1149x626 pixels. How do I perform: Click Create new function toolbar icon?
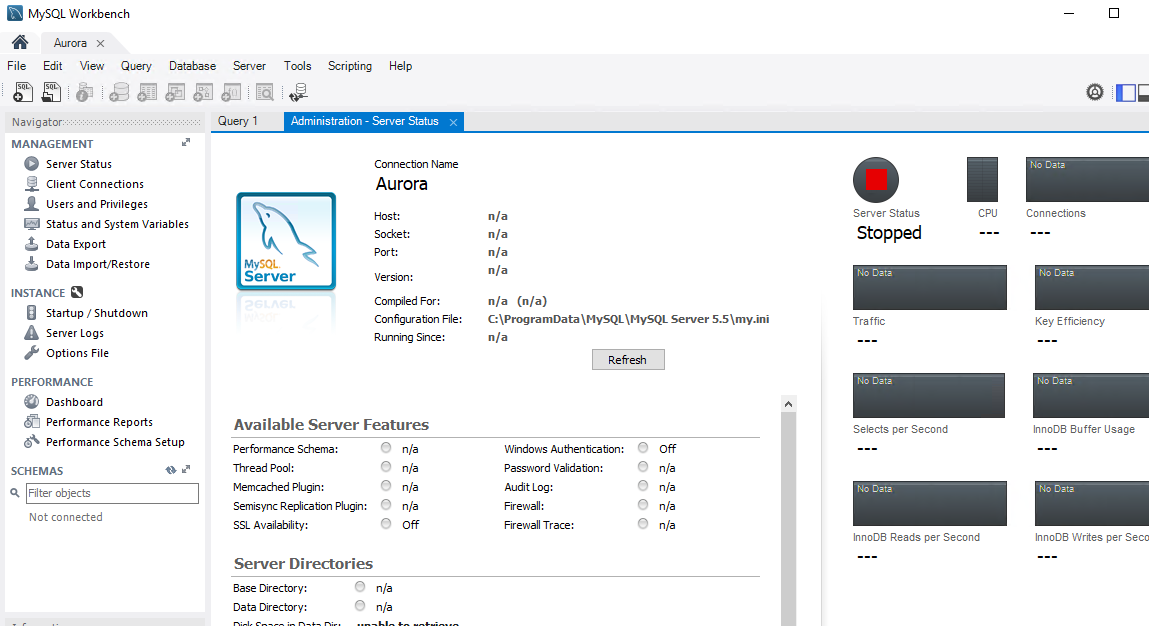(231, 92)
